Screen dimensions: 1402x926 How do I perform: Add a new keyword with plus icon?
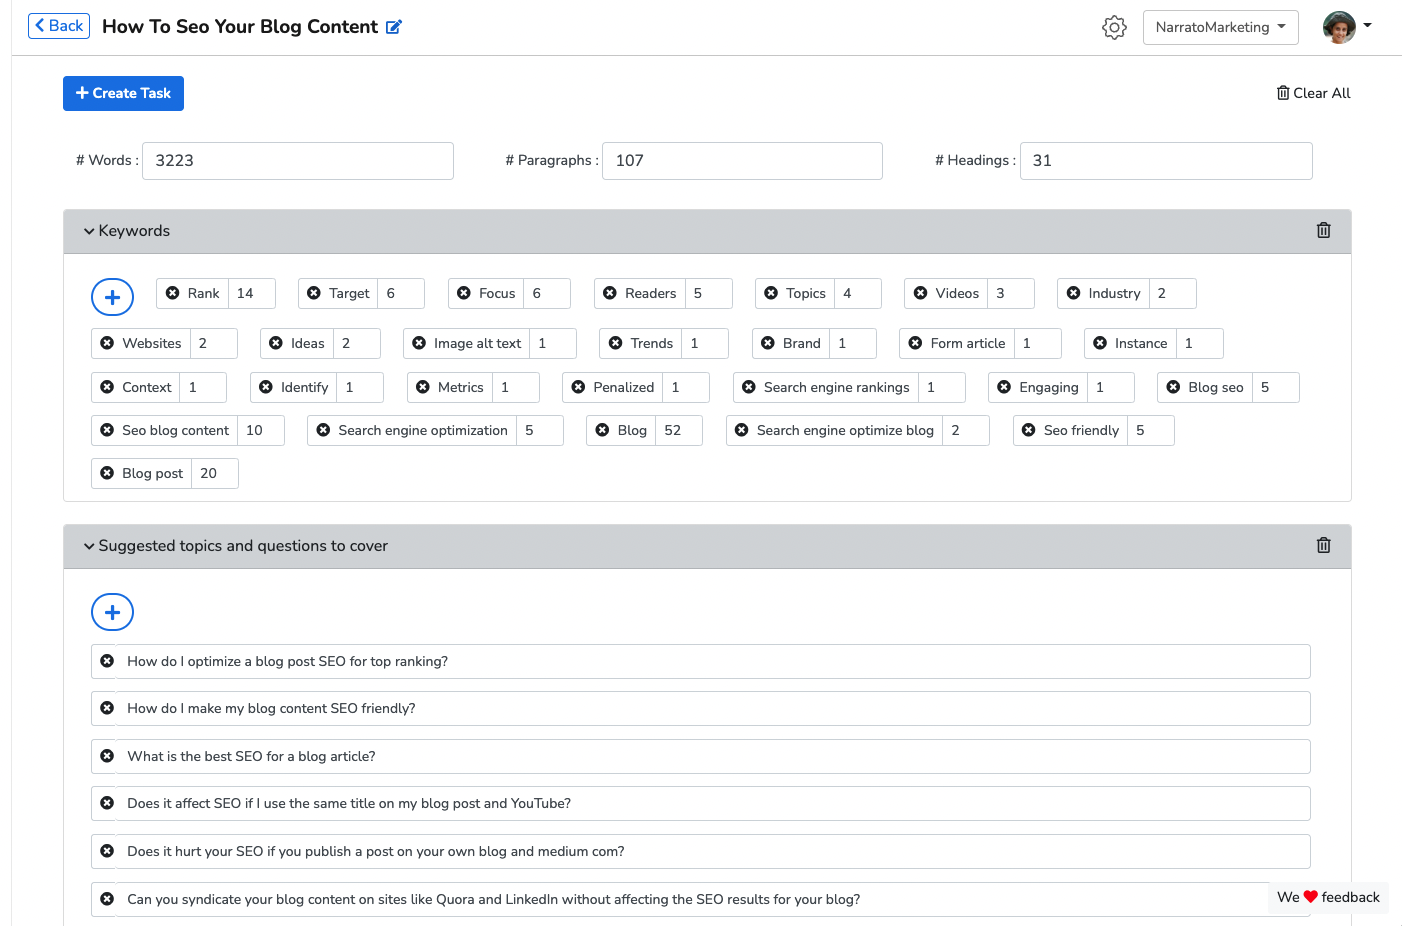pos(112,297)
